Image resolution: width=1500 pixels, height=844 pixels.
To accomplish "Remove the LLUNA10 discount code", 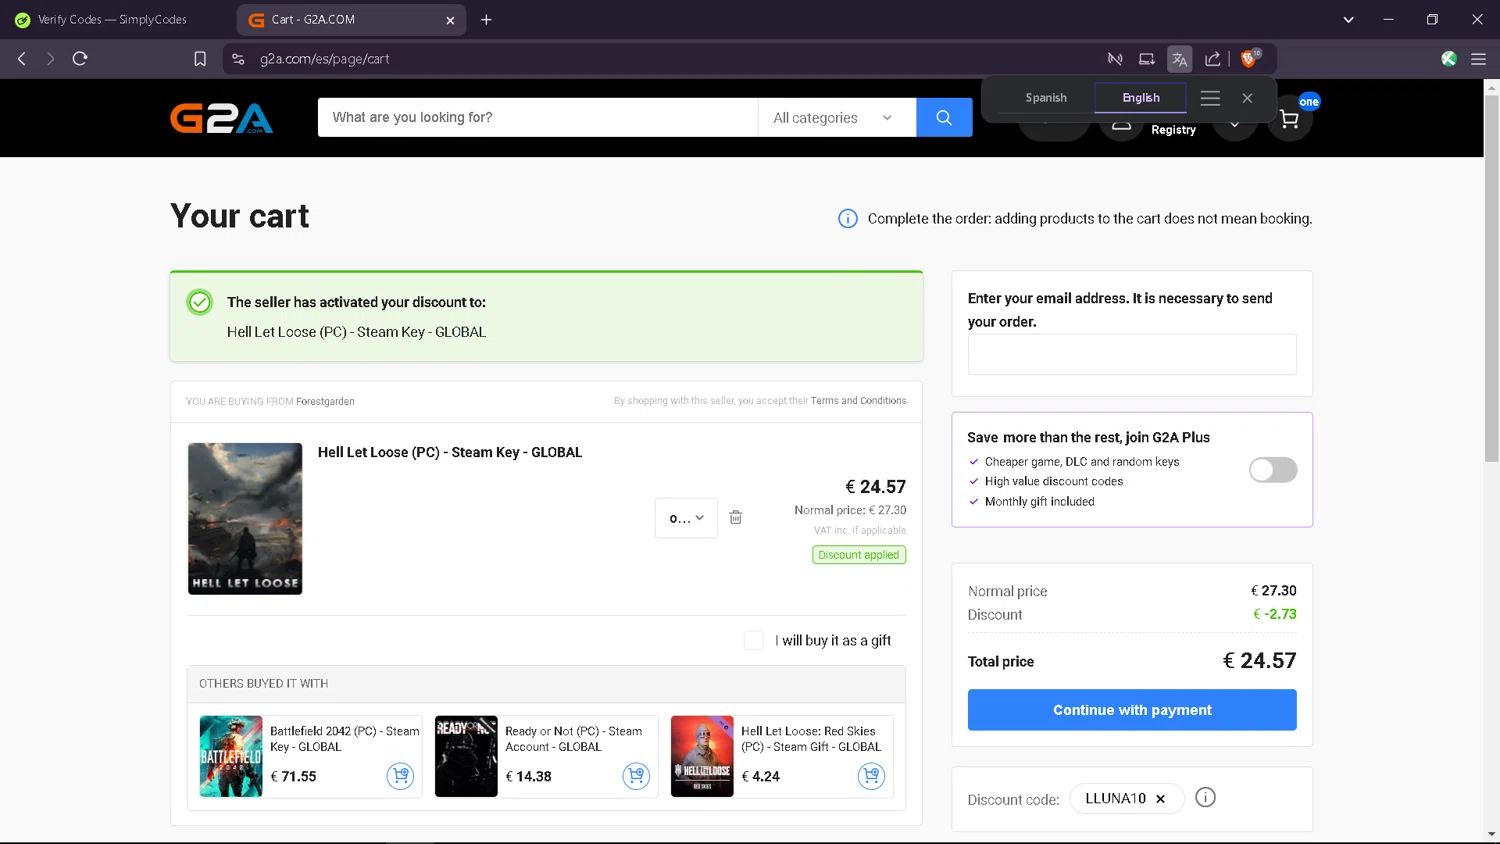I will 1160,799.
